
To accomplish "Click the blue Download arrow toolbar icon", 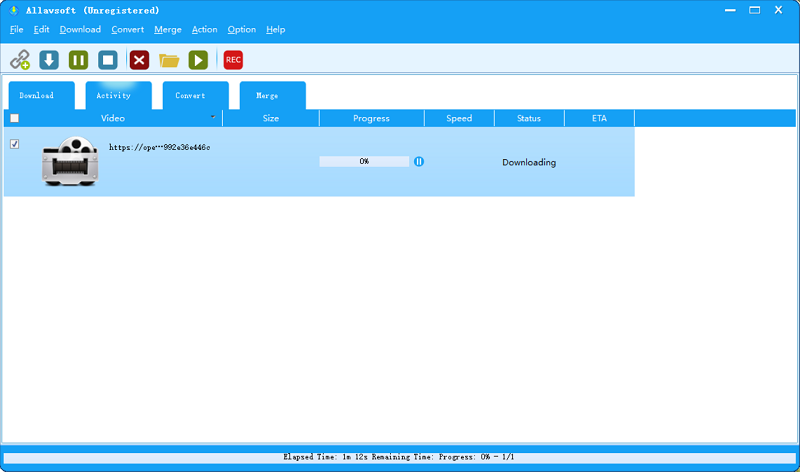I will tap(49, 60).
